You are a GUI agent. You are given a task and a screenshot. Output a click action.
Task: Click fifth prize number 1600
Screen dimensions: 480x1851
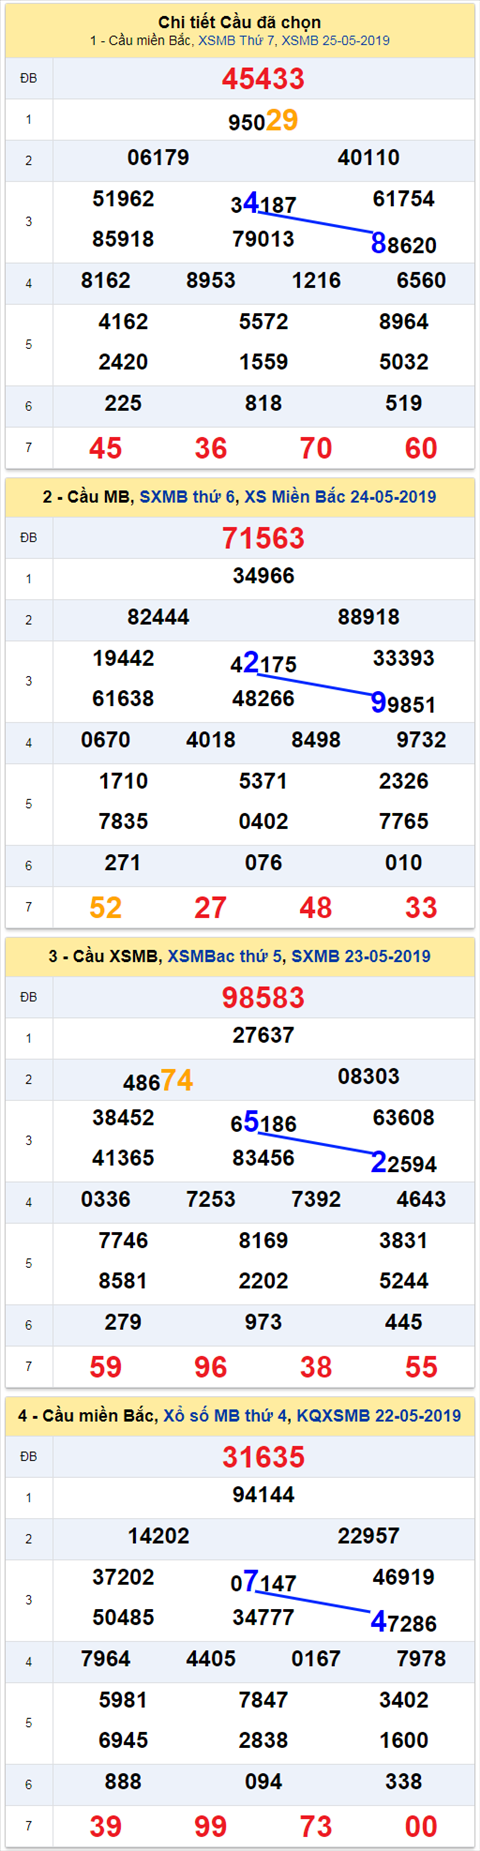(x=404, y=1740)
